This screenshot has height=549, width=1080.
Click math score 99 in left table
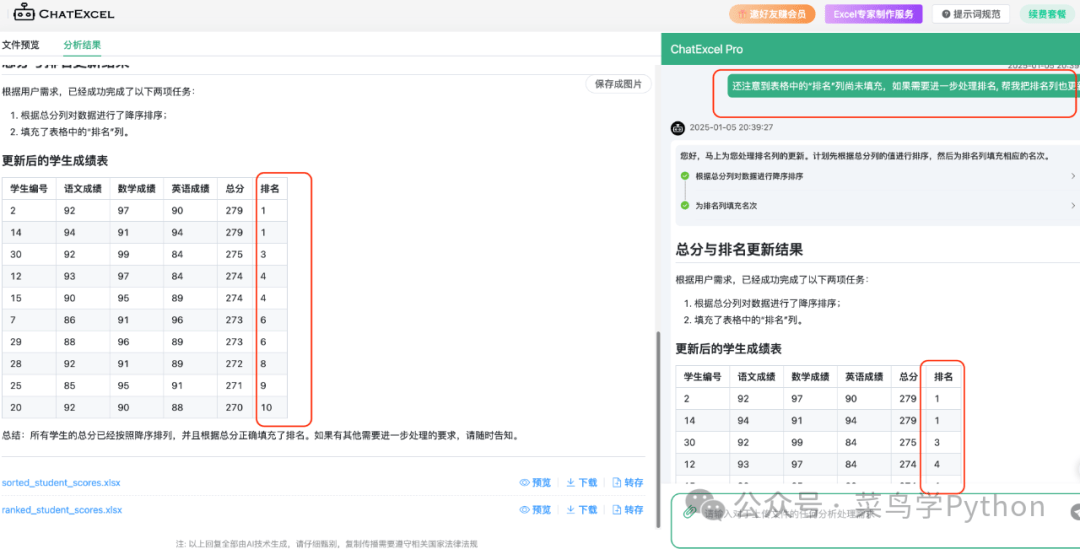[123, 254]
